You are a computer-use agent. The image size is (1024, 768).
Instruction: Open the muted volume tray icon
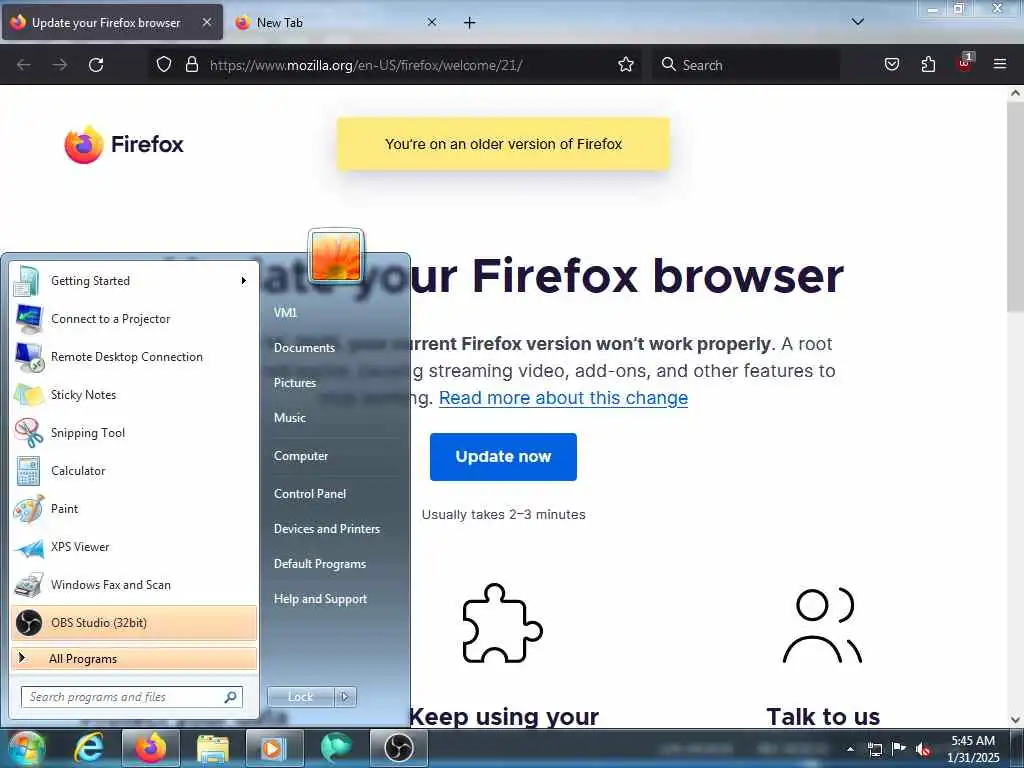pyautogui.click(x=922, y=749)
